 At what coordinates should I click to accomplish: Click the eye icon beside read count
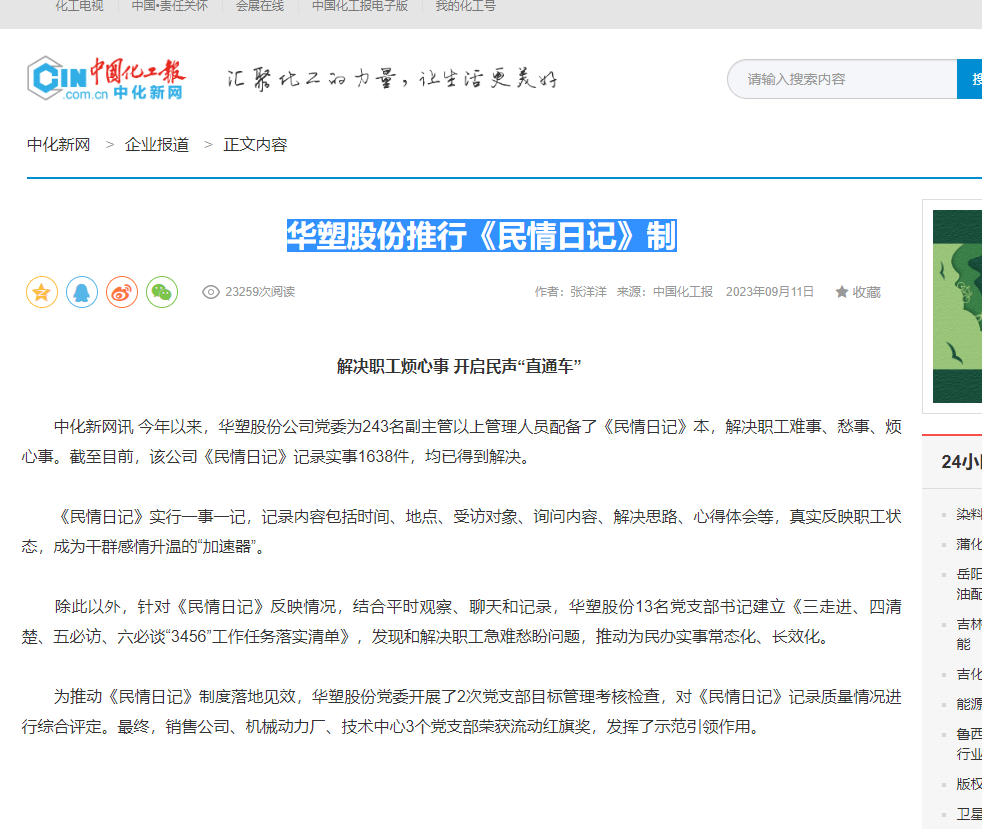click(211, 292)
